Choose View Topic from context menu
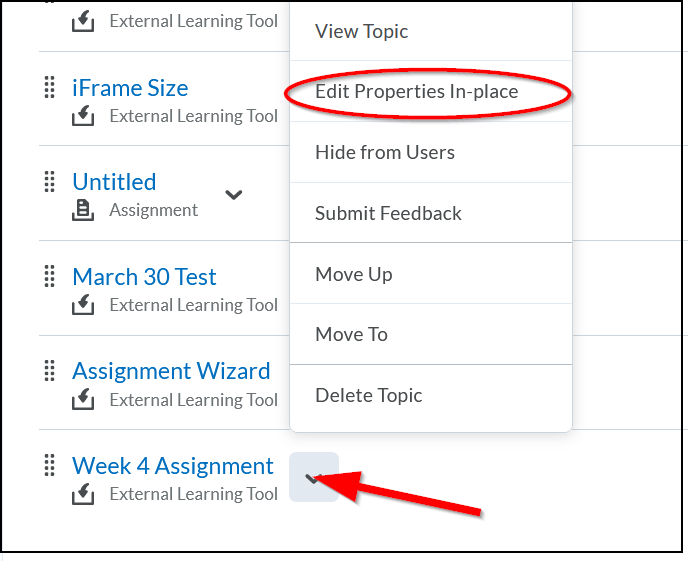Viewport: 688px width, 561px height. pyautogui.click(x=362, y=31)
